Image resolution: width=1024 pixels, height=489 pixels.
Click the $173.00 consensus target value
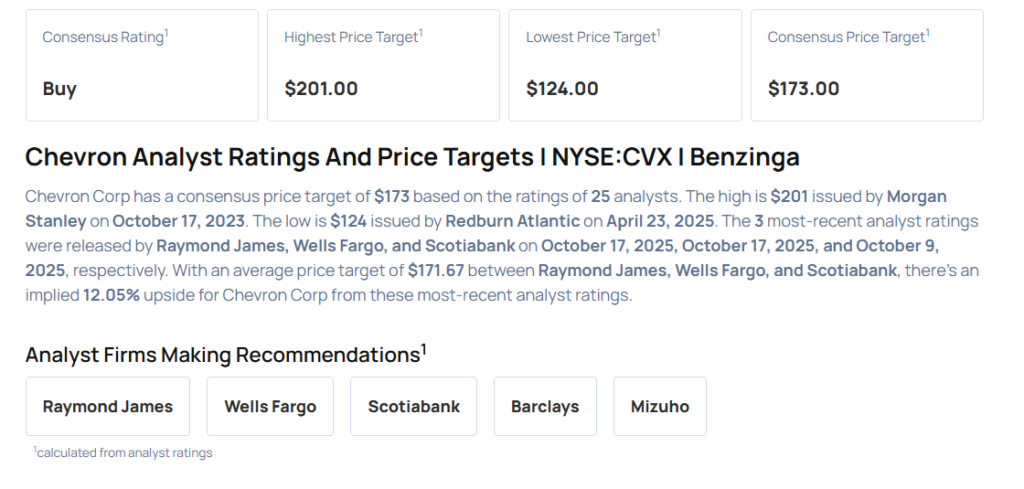(x=804, y=89)
